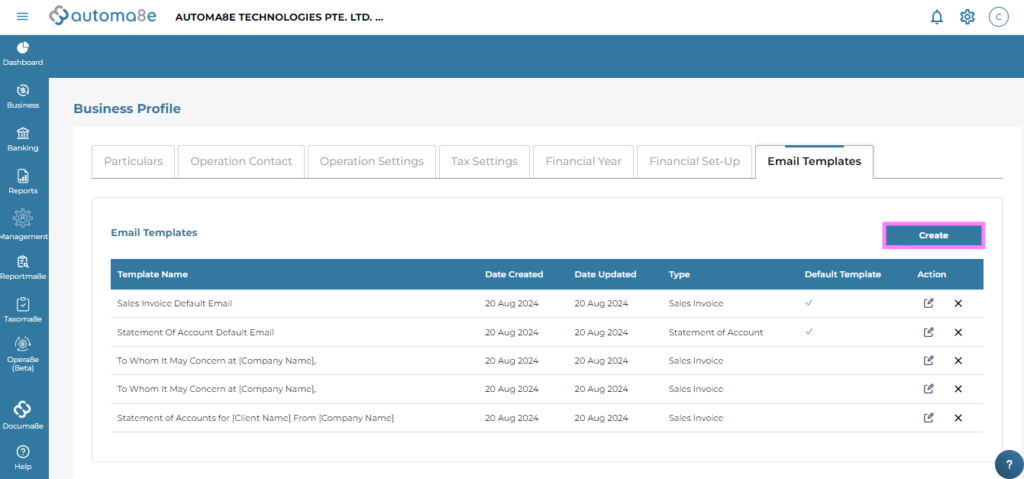Click the Type column header
The height and width of the screenshot is (479, 1024).
(x=679, y=274)
